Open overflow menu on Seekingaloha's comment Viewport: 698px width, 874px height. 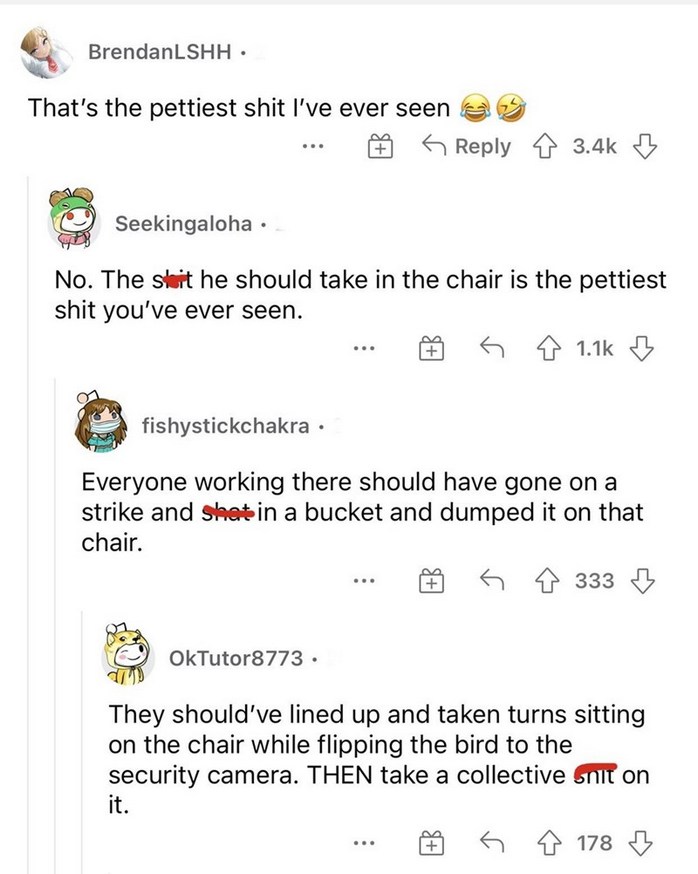click(364, 349)
